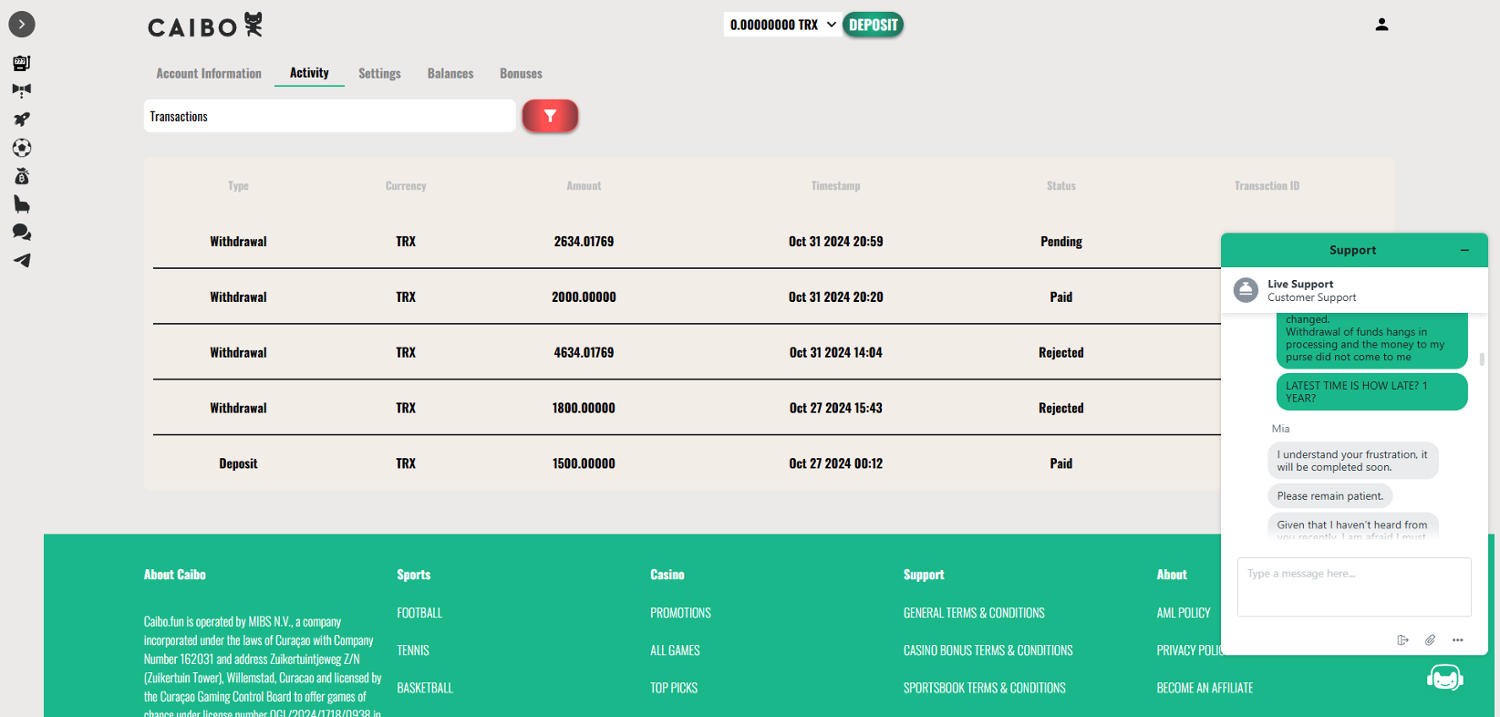
Task: Open the slot machine games icon
Action: pos(21,63)
